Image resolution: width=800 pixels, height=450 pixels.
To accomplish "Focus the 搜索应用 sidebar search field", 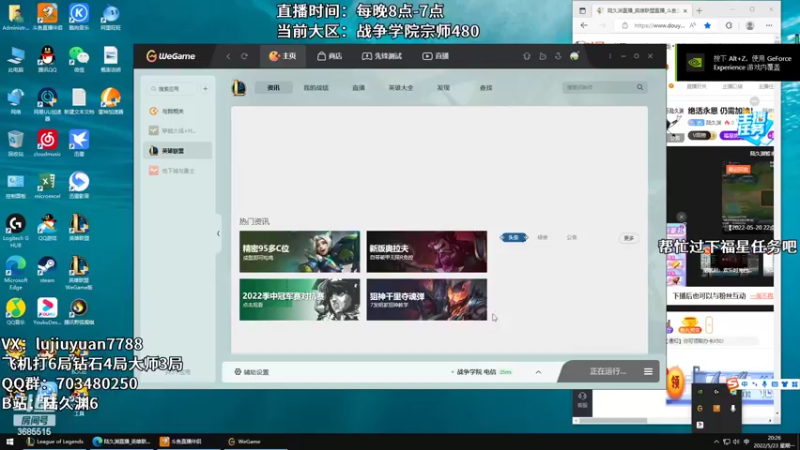I will [x=173, y=89].
